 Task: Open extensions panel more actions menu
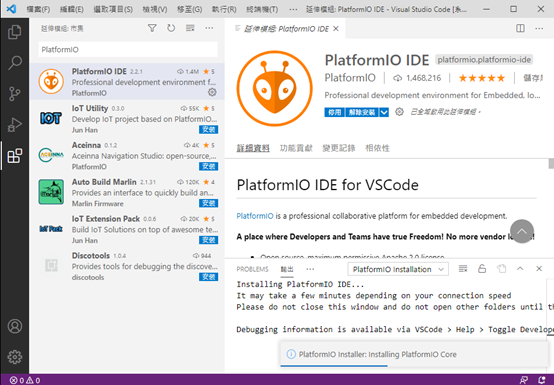209,28
